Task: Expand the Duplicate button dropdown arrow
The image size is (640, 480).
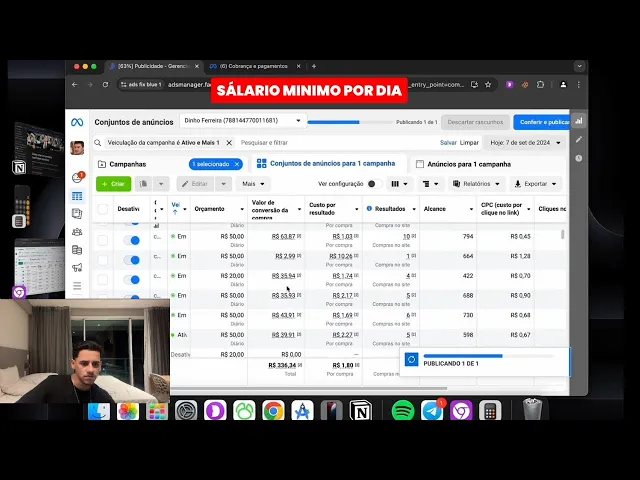Action: click(161, 184)
